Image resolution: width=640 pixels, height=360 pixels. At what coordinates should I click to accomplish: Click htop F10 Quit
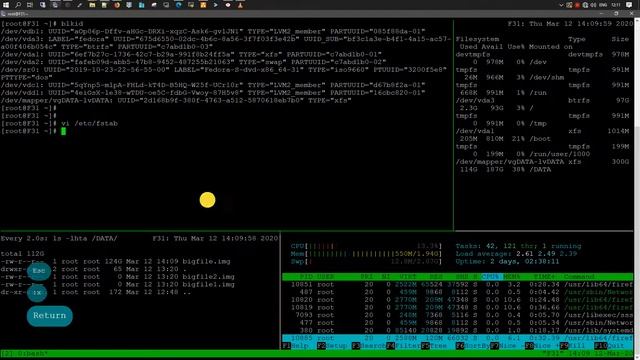pyautogui.click(x=609, y=346)
